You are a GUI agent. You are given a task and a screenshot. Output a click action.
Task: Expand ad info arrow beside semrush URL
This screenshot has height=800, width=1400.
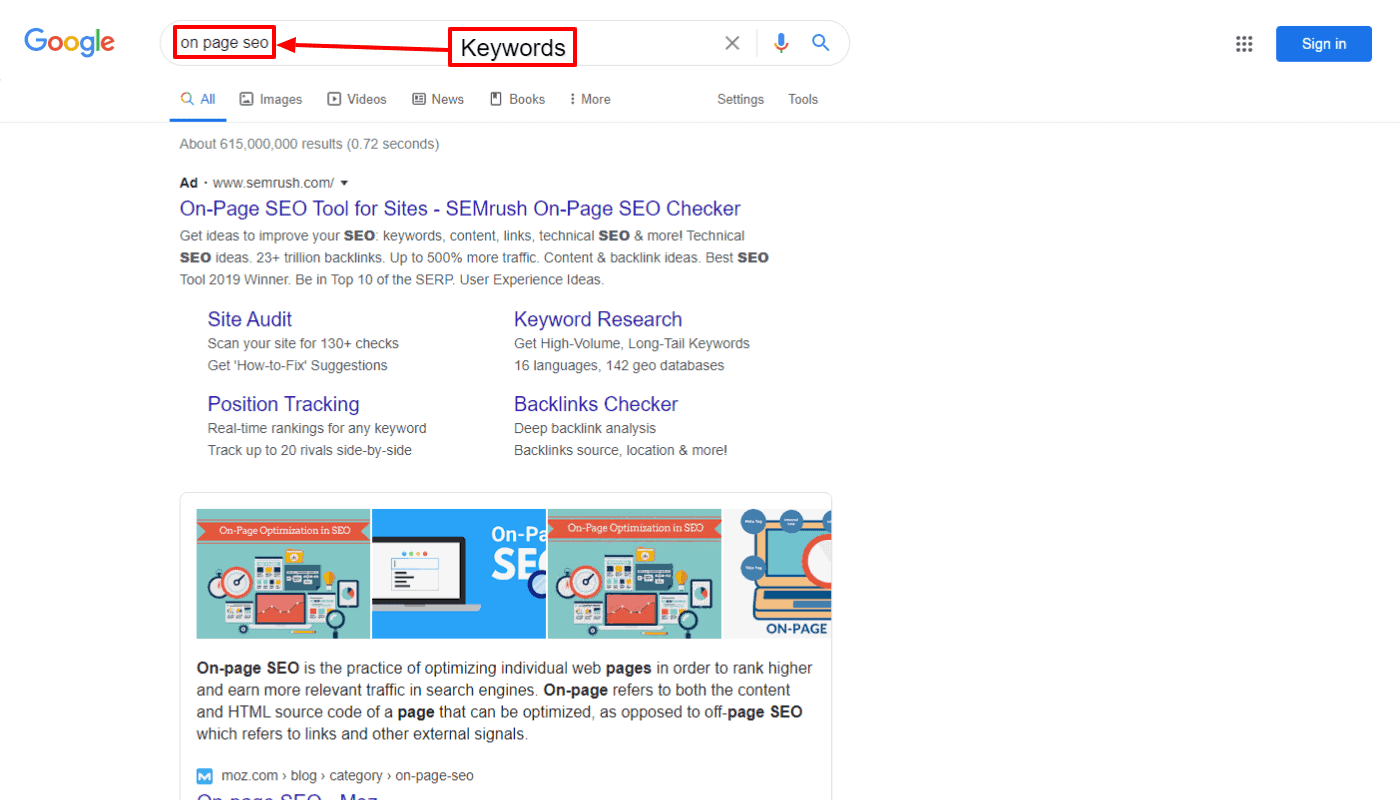pyautogui.click(x=344, y=183)
